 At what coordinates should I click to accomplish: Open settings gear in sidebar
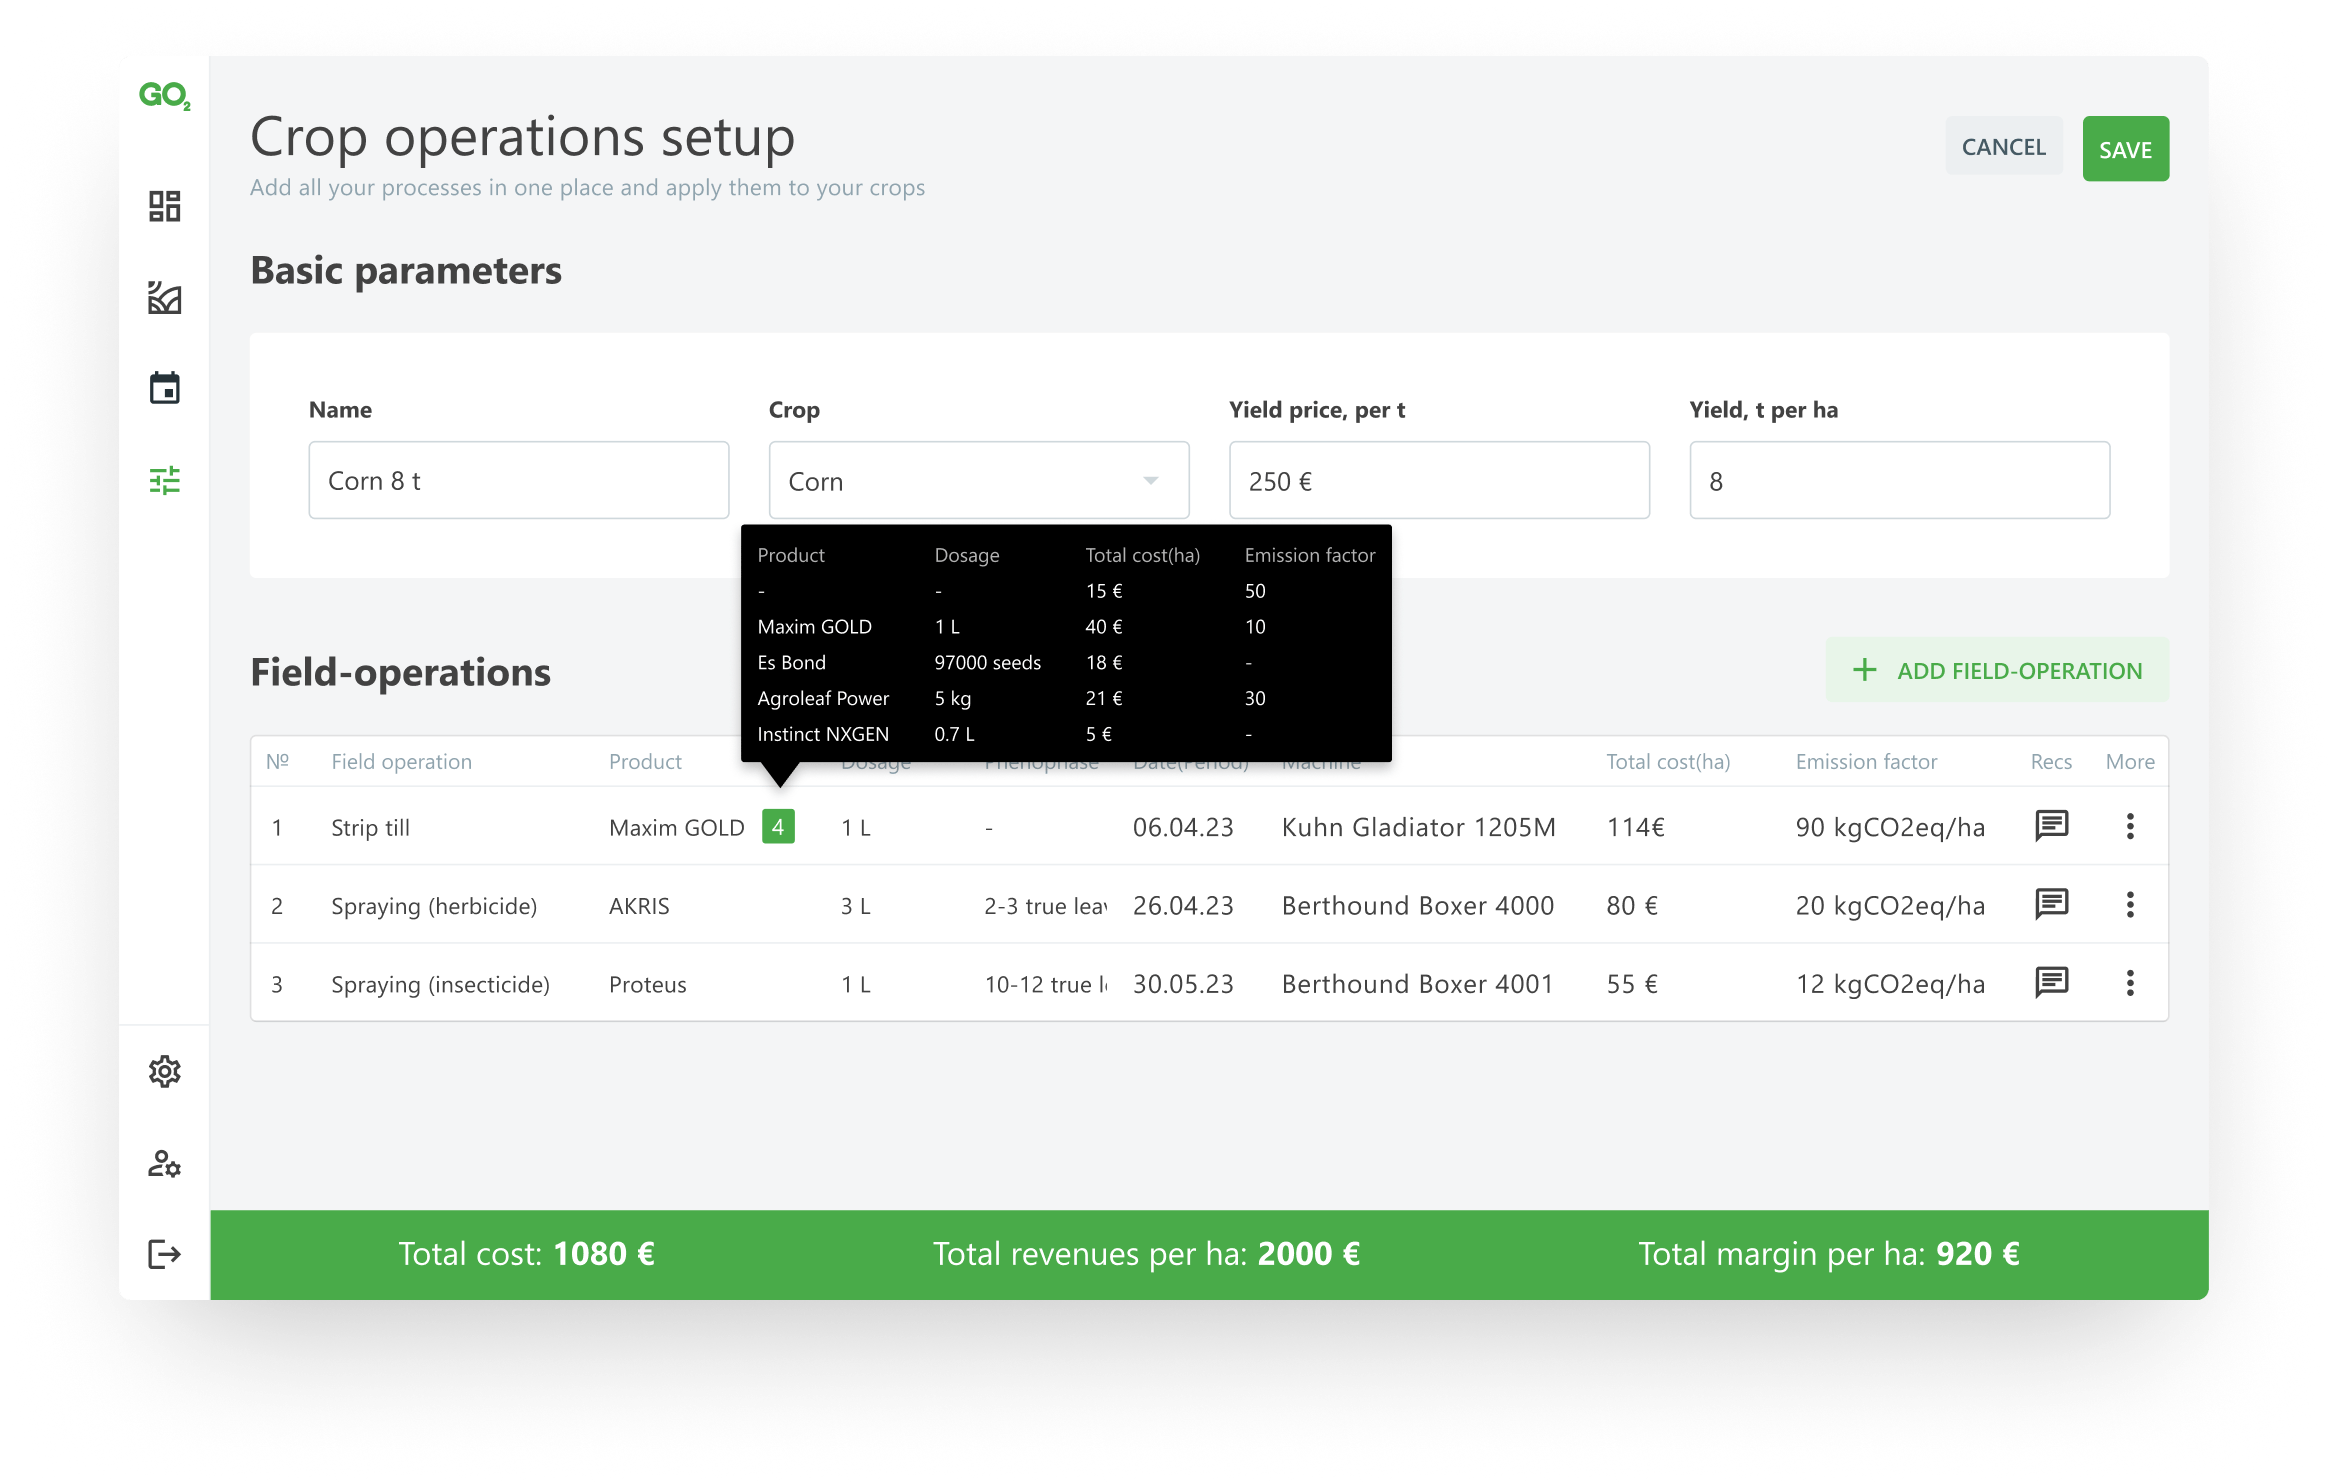click(164, 1071)
